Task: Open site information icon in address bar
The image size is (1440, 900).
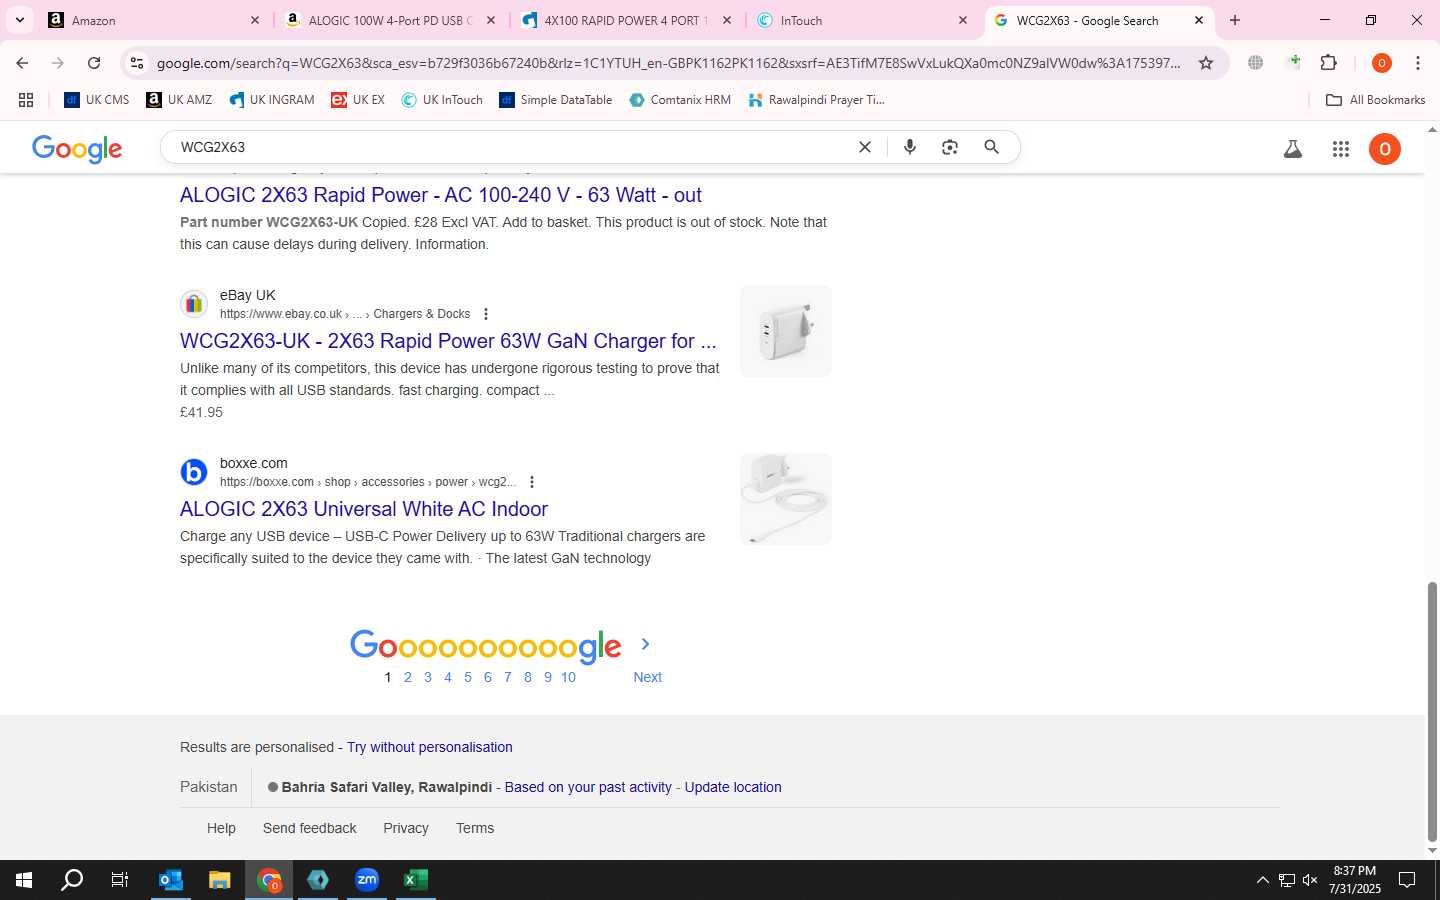Action: 137,63
